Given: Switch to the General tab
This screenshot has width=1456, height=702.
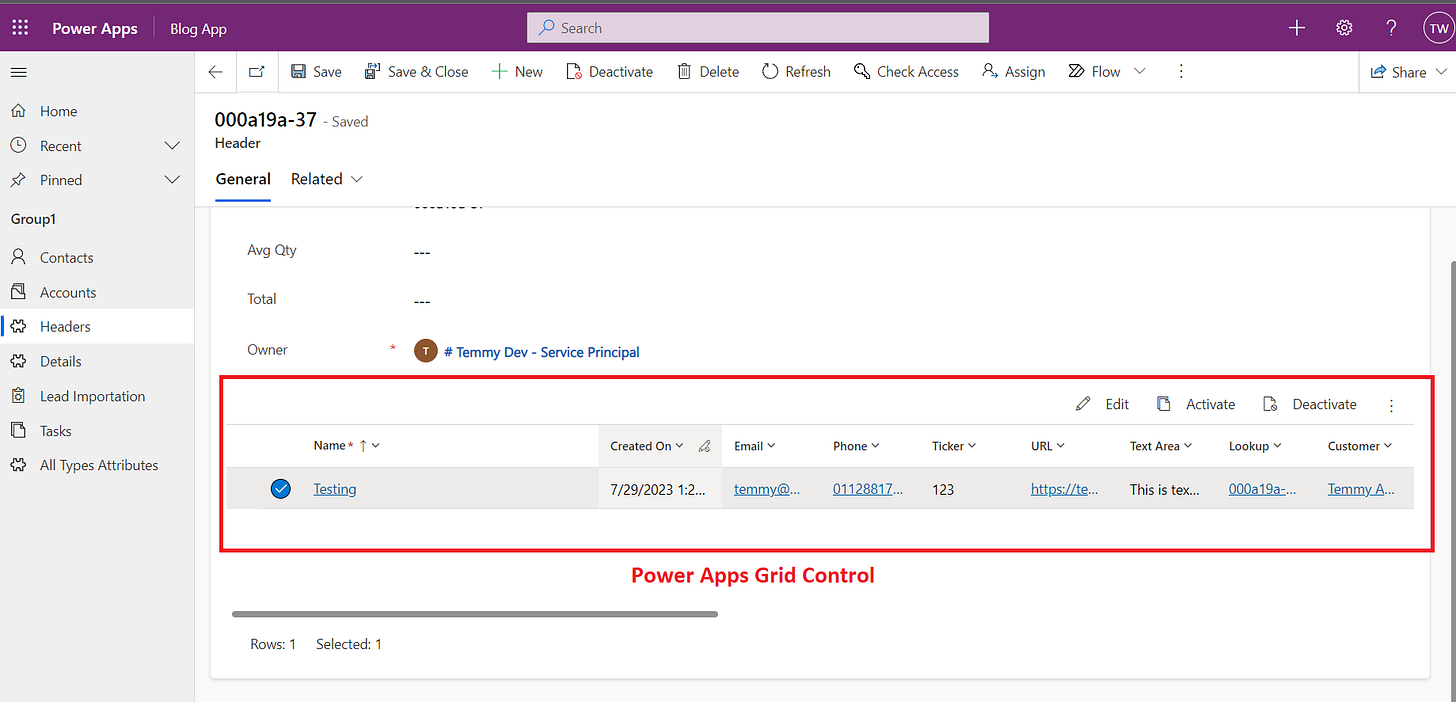Looking at the screenshot, I should [243, 179].
